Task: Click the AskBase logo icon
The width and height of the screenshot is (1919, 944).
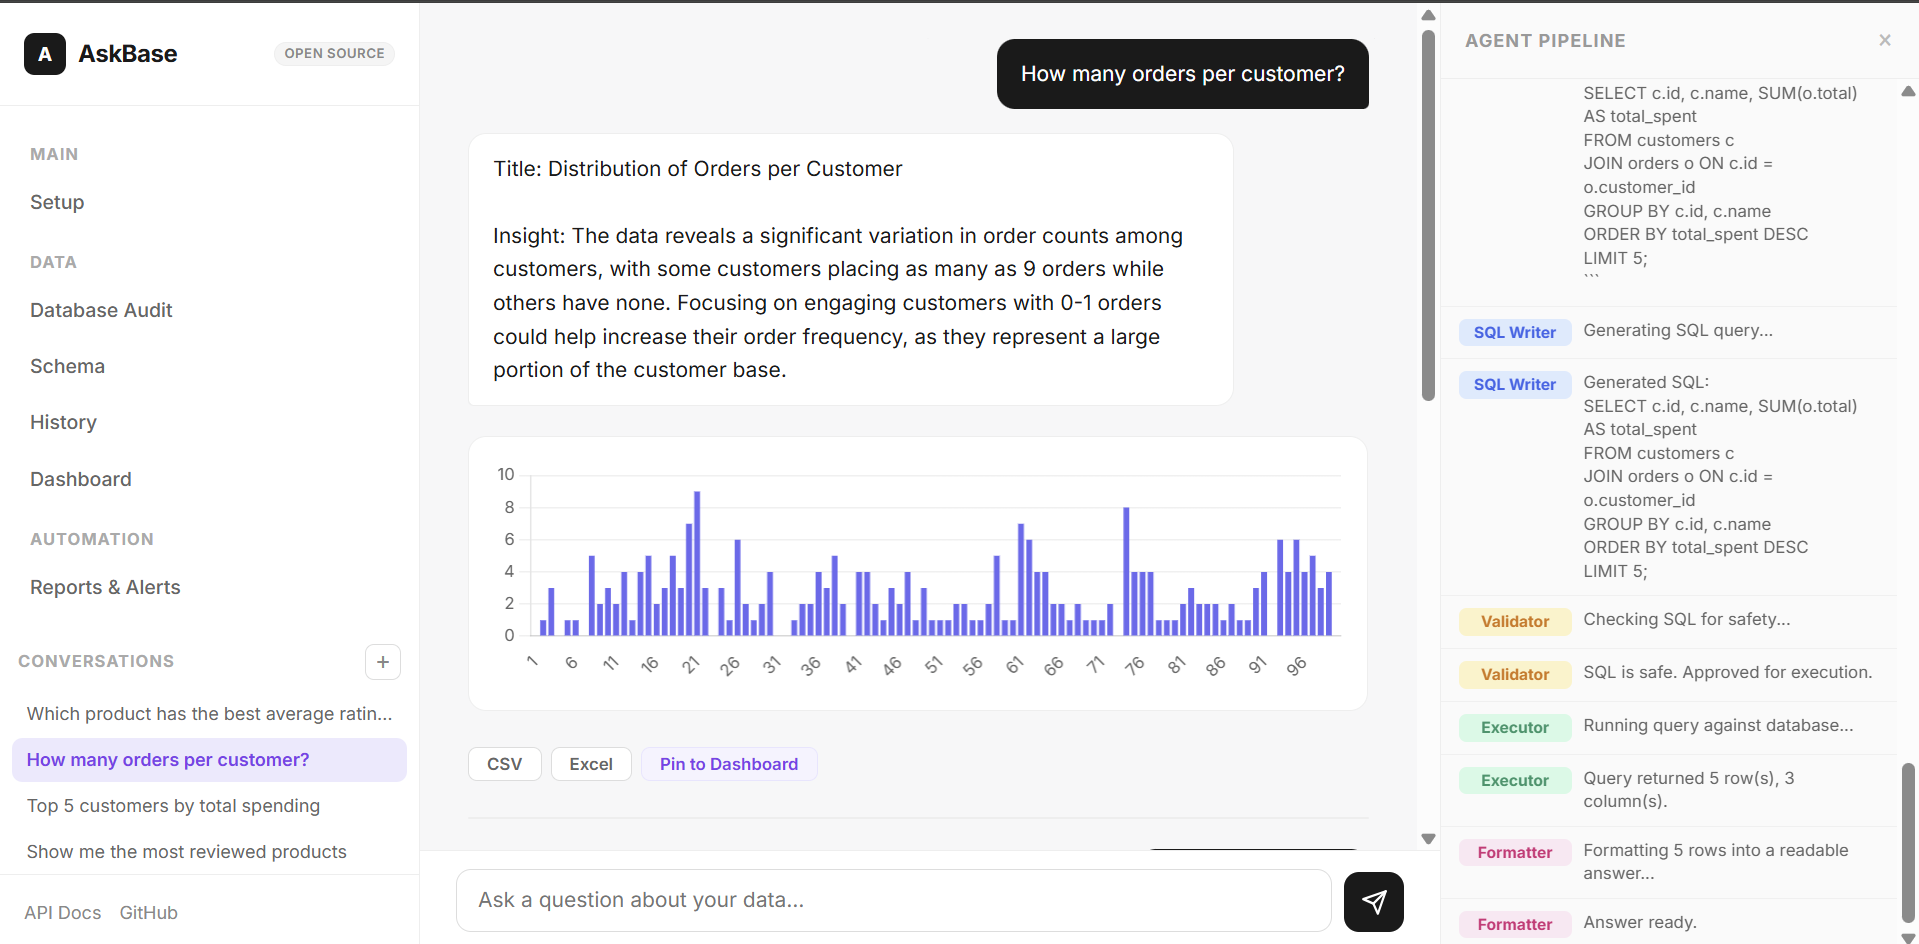Action: [x=45, y=54]
